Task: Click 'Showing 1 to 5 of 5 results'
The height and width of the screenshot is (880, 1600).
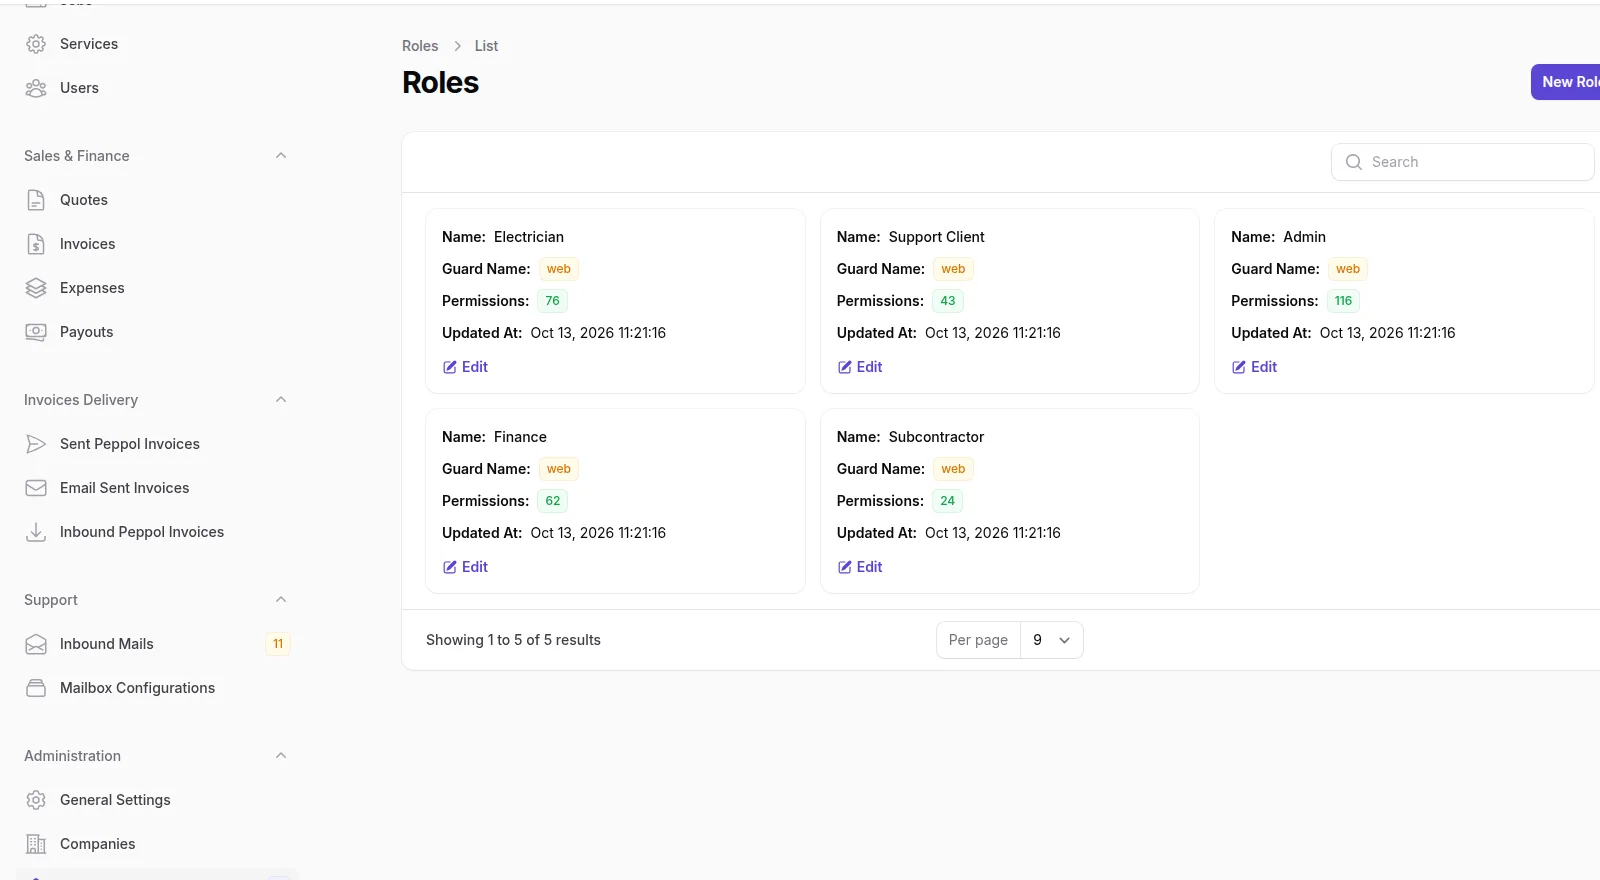Action: pyautogui.click(x=513, y=640)
